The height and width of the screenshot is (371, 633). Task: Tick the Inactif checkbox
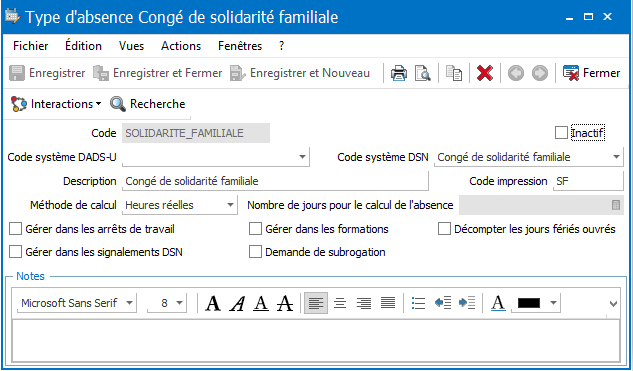click(561, 133)
